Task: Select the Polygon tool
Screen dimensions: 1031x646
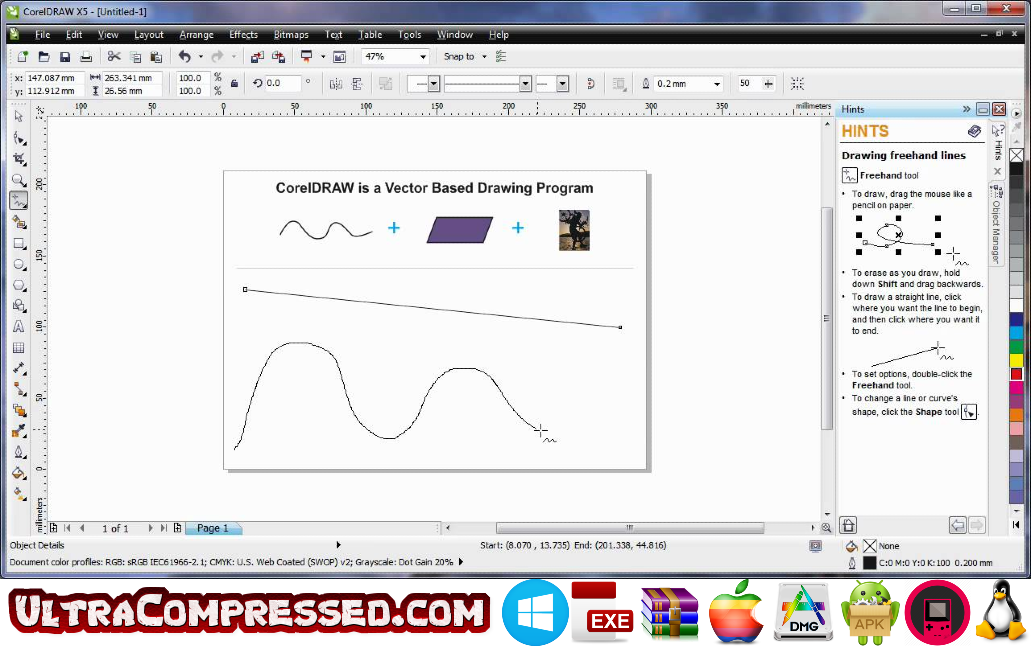Action: point(19,286)
